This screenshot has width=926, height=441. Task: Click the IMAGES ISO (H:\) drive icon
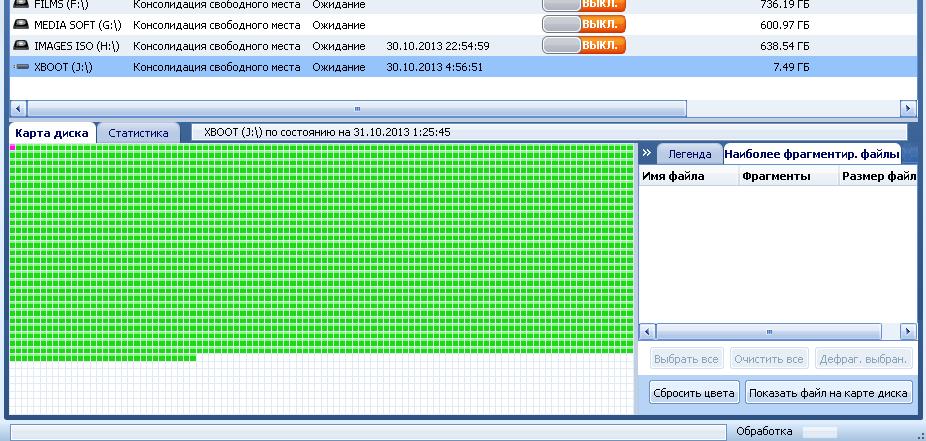point(21,45)
